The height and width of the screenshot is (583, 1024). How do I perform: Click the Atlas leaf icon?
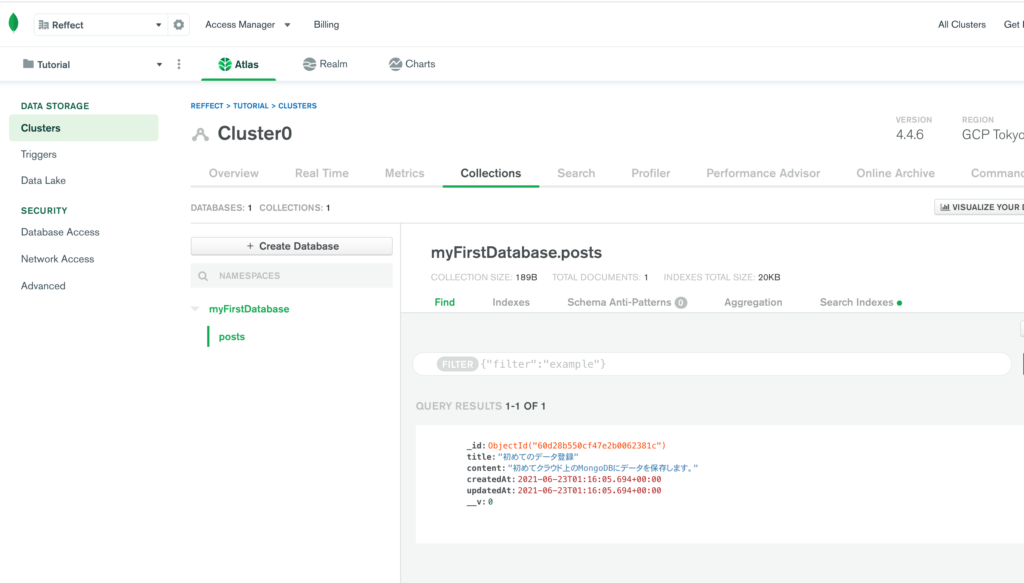(225, 64)
